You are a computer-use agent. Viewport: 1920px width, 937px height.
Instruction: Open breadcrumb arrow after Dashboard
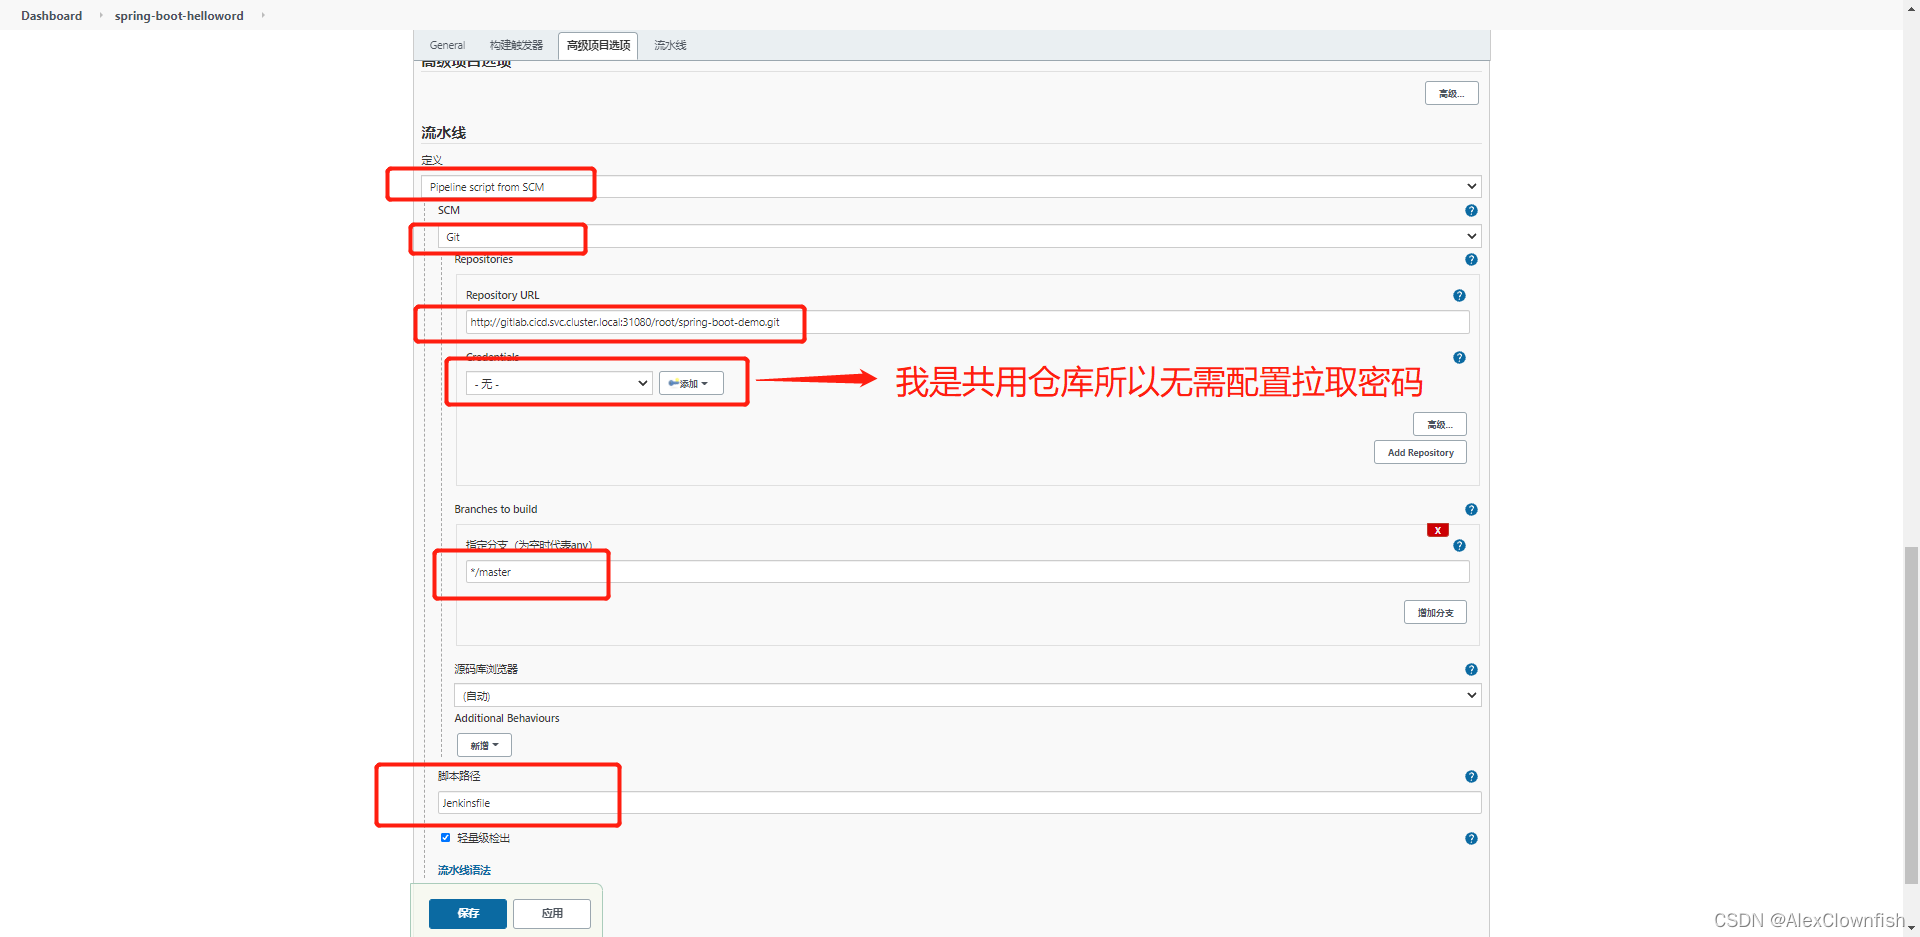point(101,16)
